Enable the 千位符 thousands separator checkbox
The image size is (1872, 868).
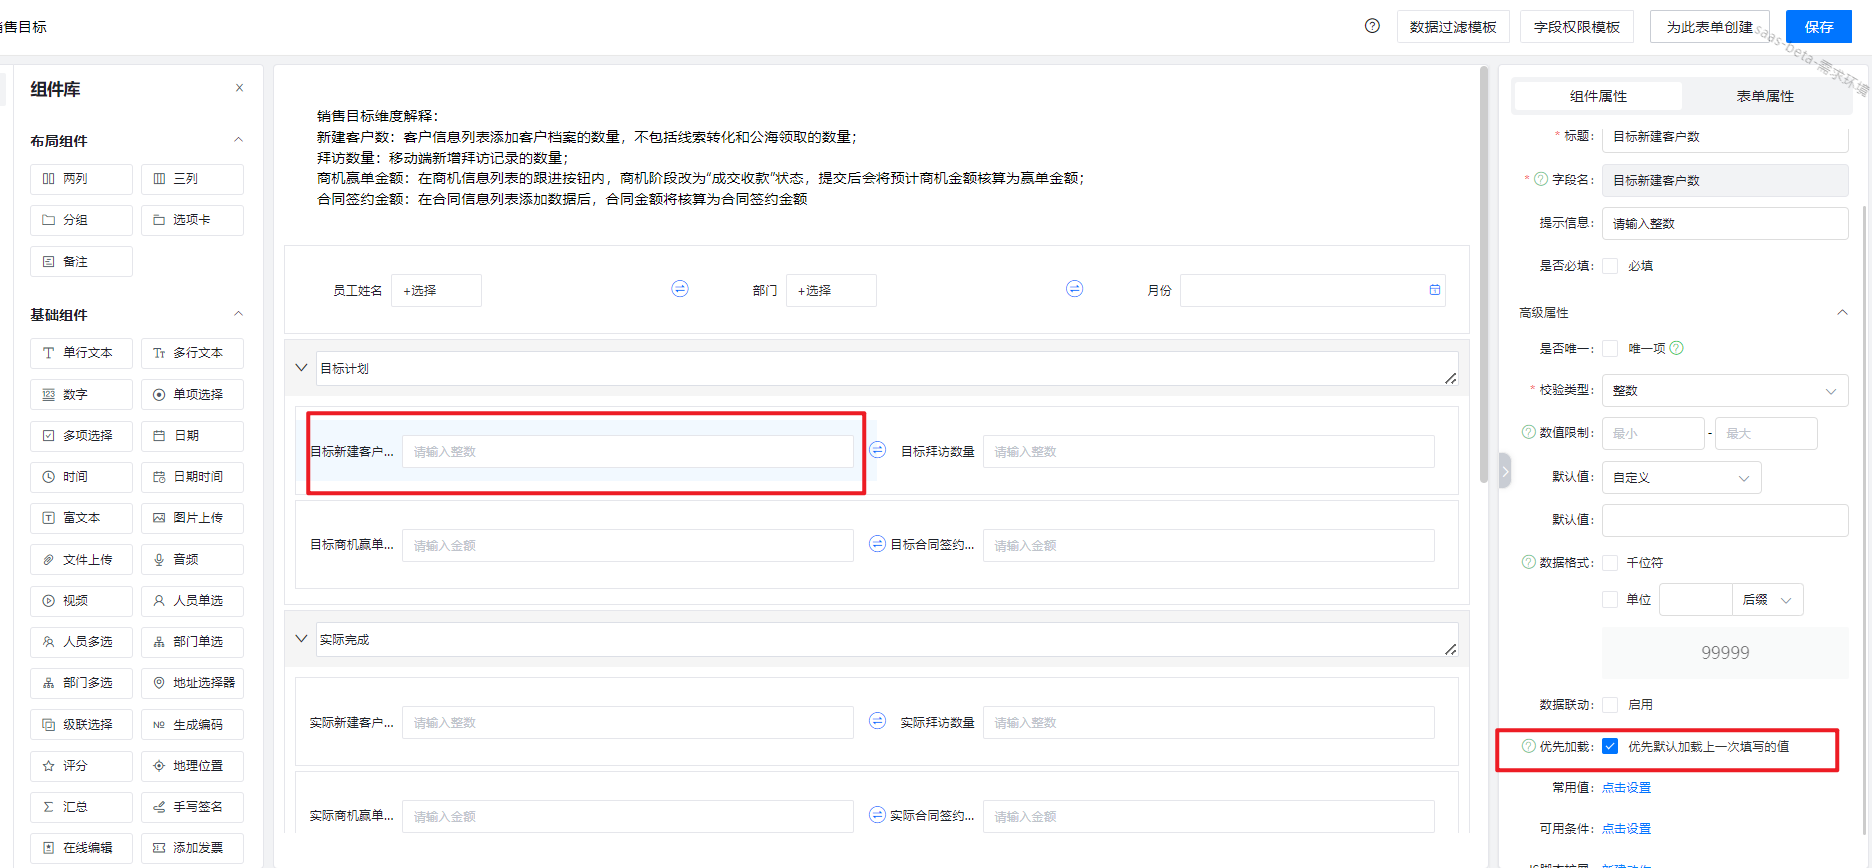coord(1610,563)
